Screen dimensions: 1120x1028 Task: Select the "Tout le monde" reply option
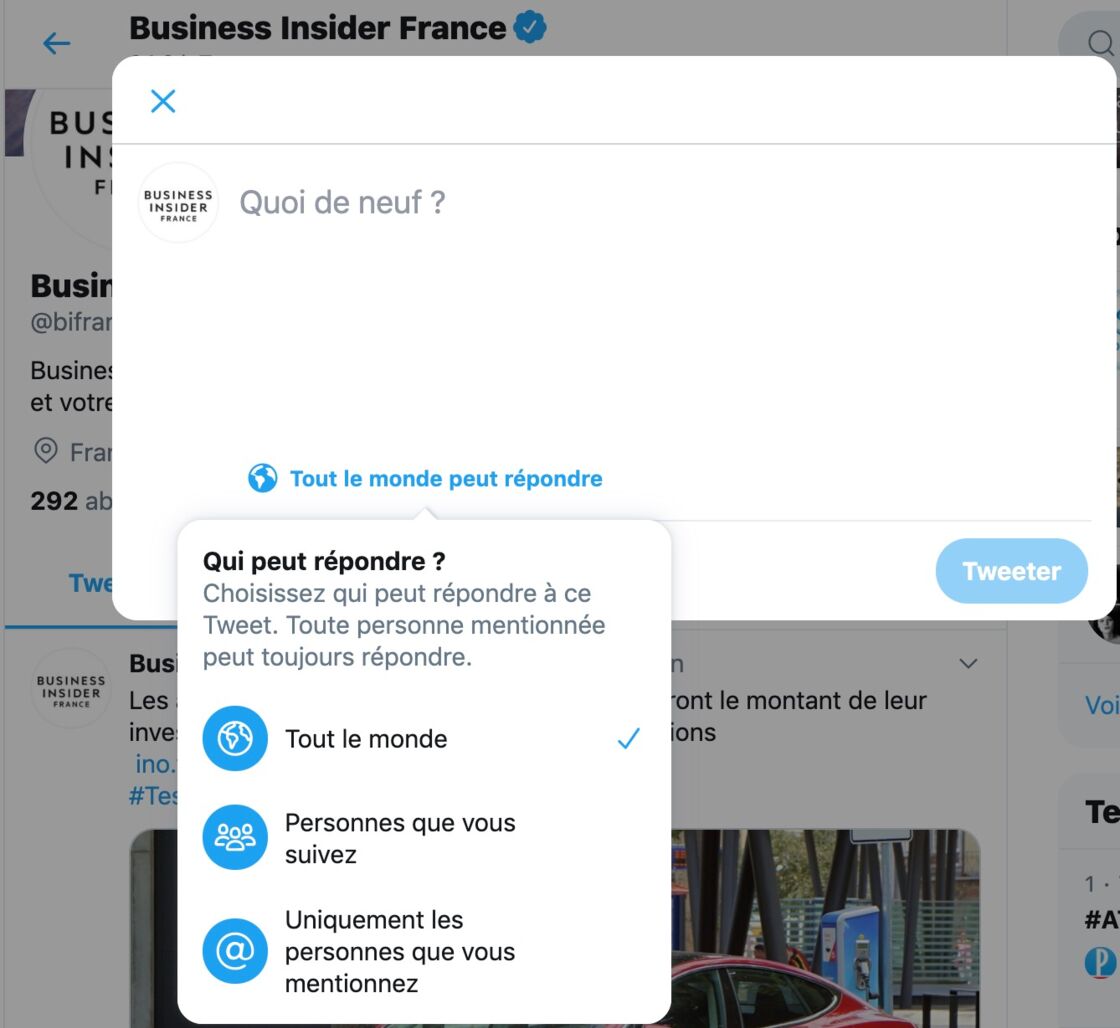(424, 739)
